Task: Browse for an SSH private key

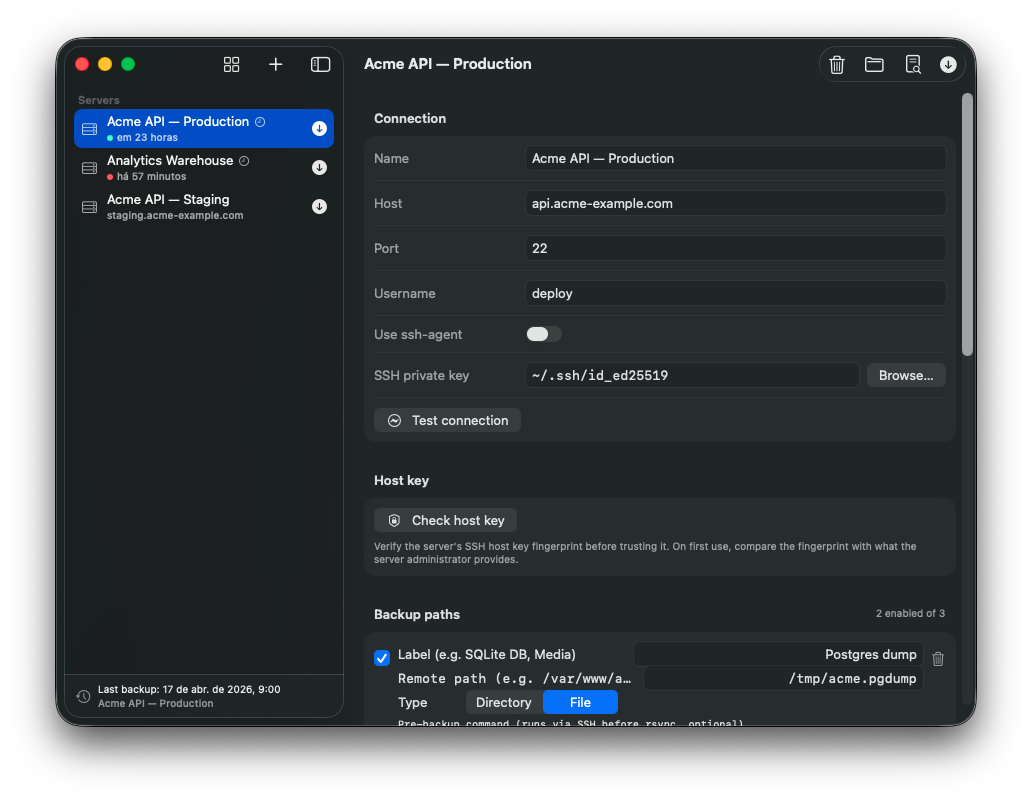Action: (x=905, y=375)
